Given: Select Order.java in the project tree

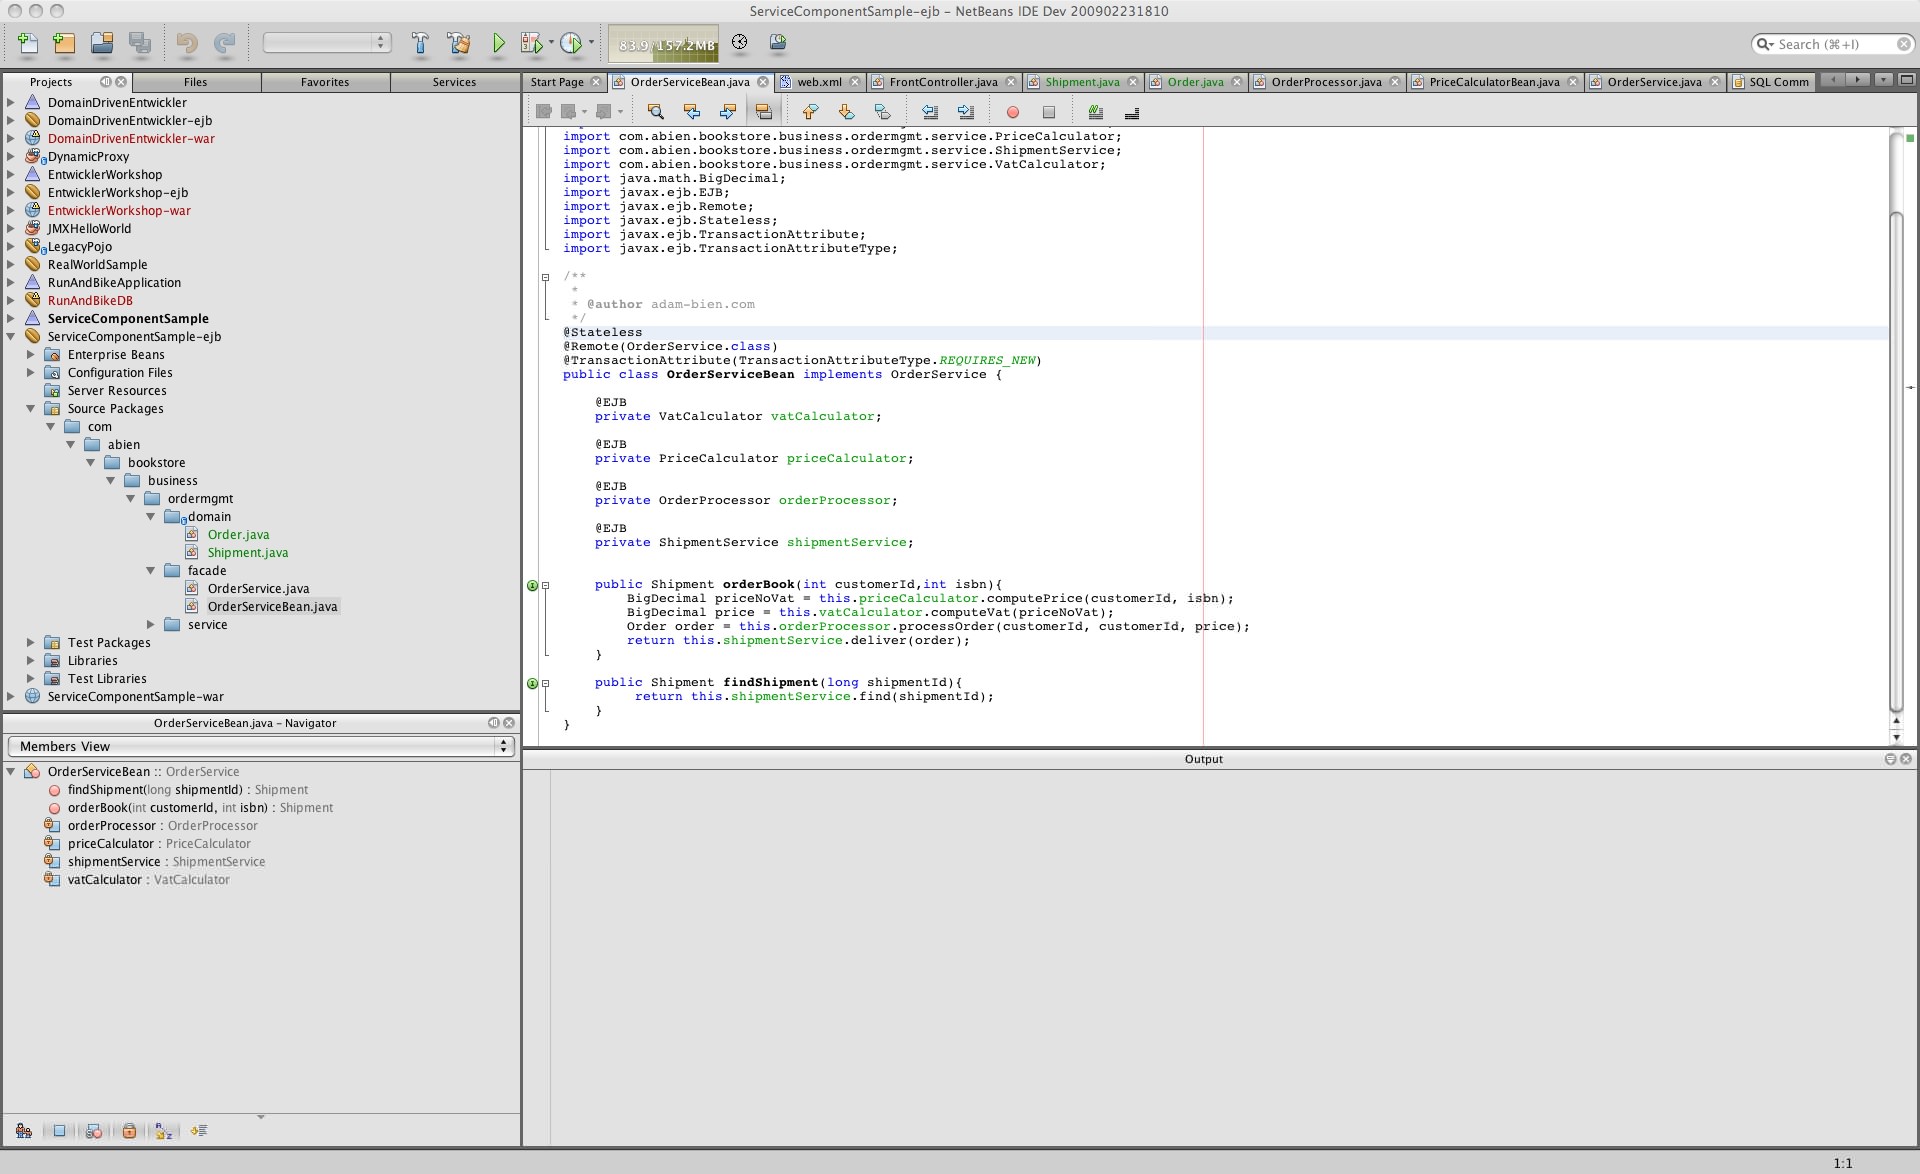Looking at the screenshot, I should tap(238, 534).
